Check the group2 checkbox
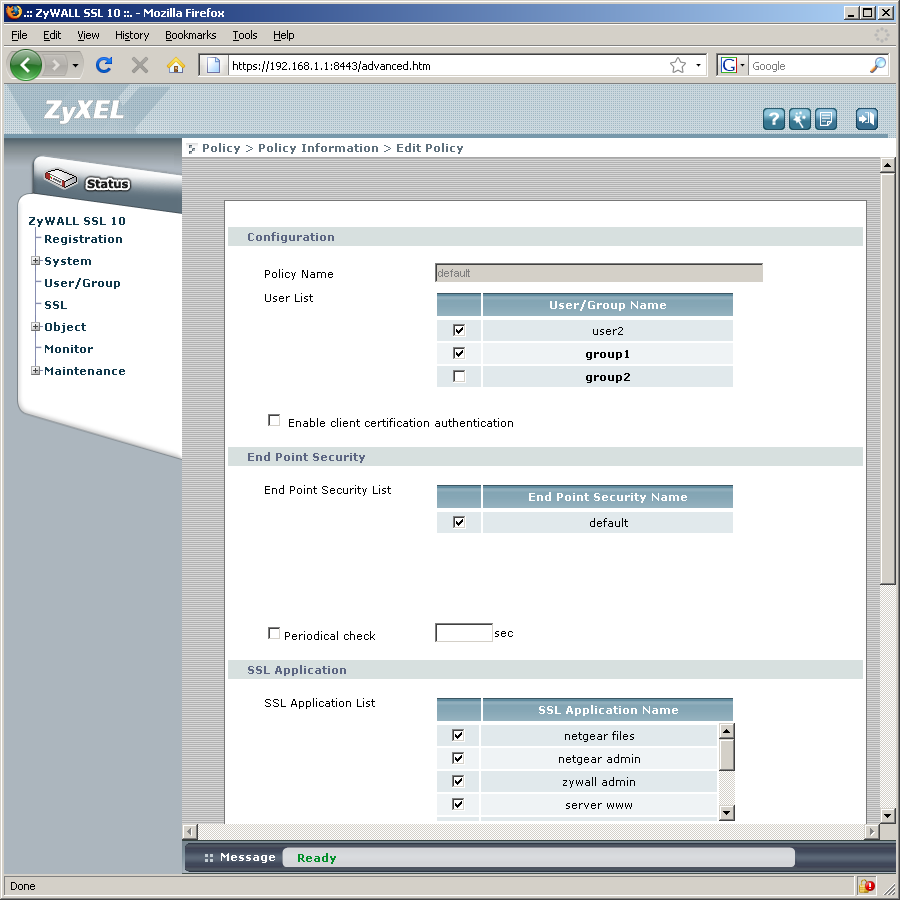This screenshot has width=900, height=900. (459, 376)
